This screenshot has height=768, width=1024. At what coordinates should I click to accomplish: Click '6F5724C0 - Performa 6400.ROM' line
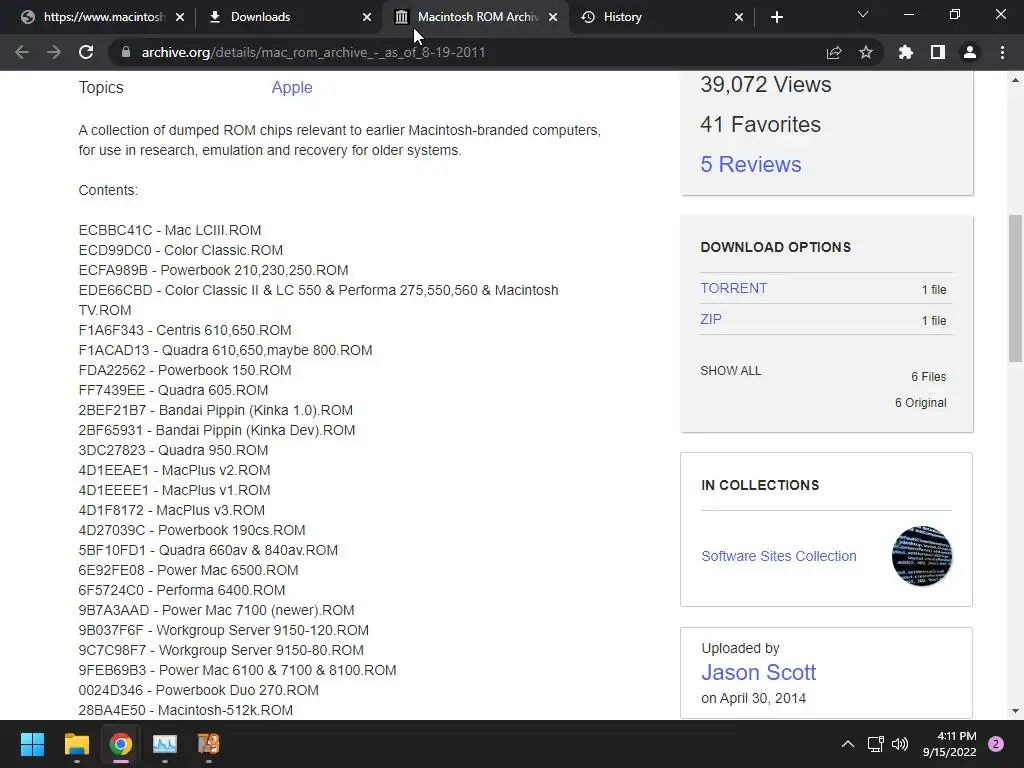click(182, 590)
